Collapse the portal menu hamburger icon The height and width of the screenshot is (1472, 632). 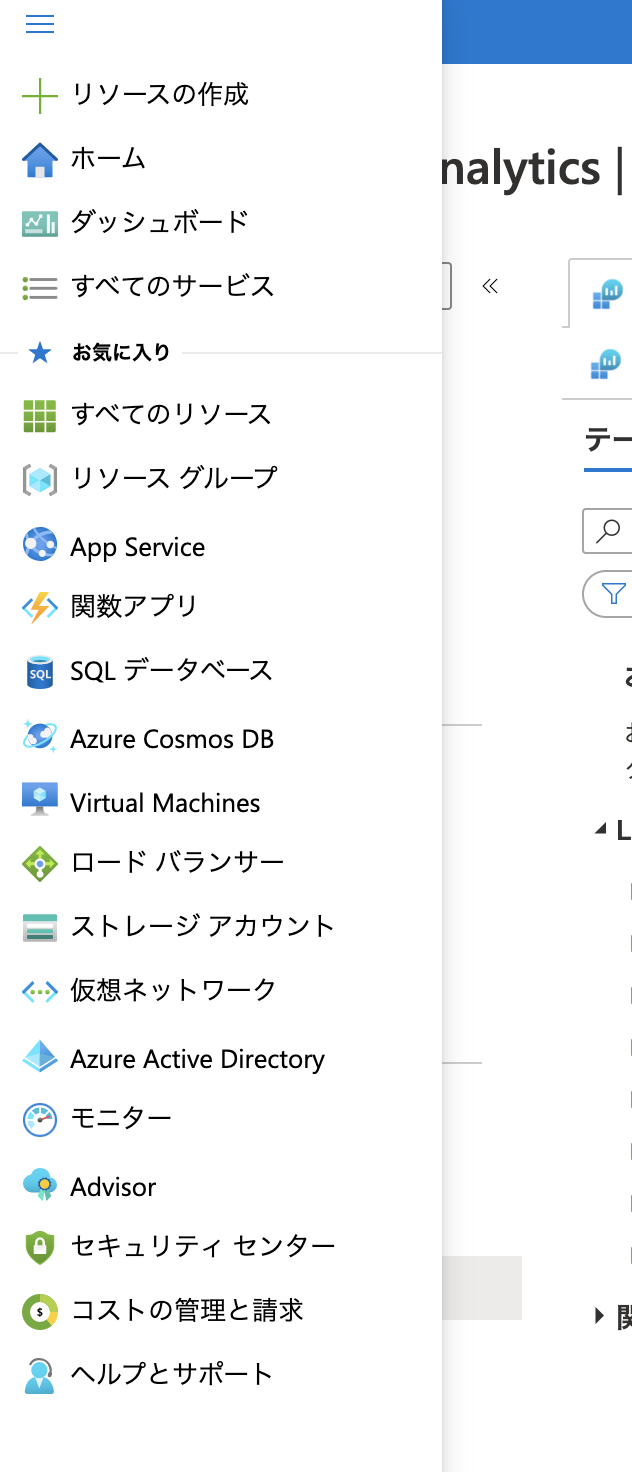[40, 25]
